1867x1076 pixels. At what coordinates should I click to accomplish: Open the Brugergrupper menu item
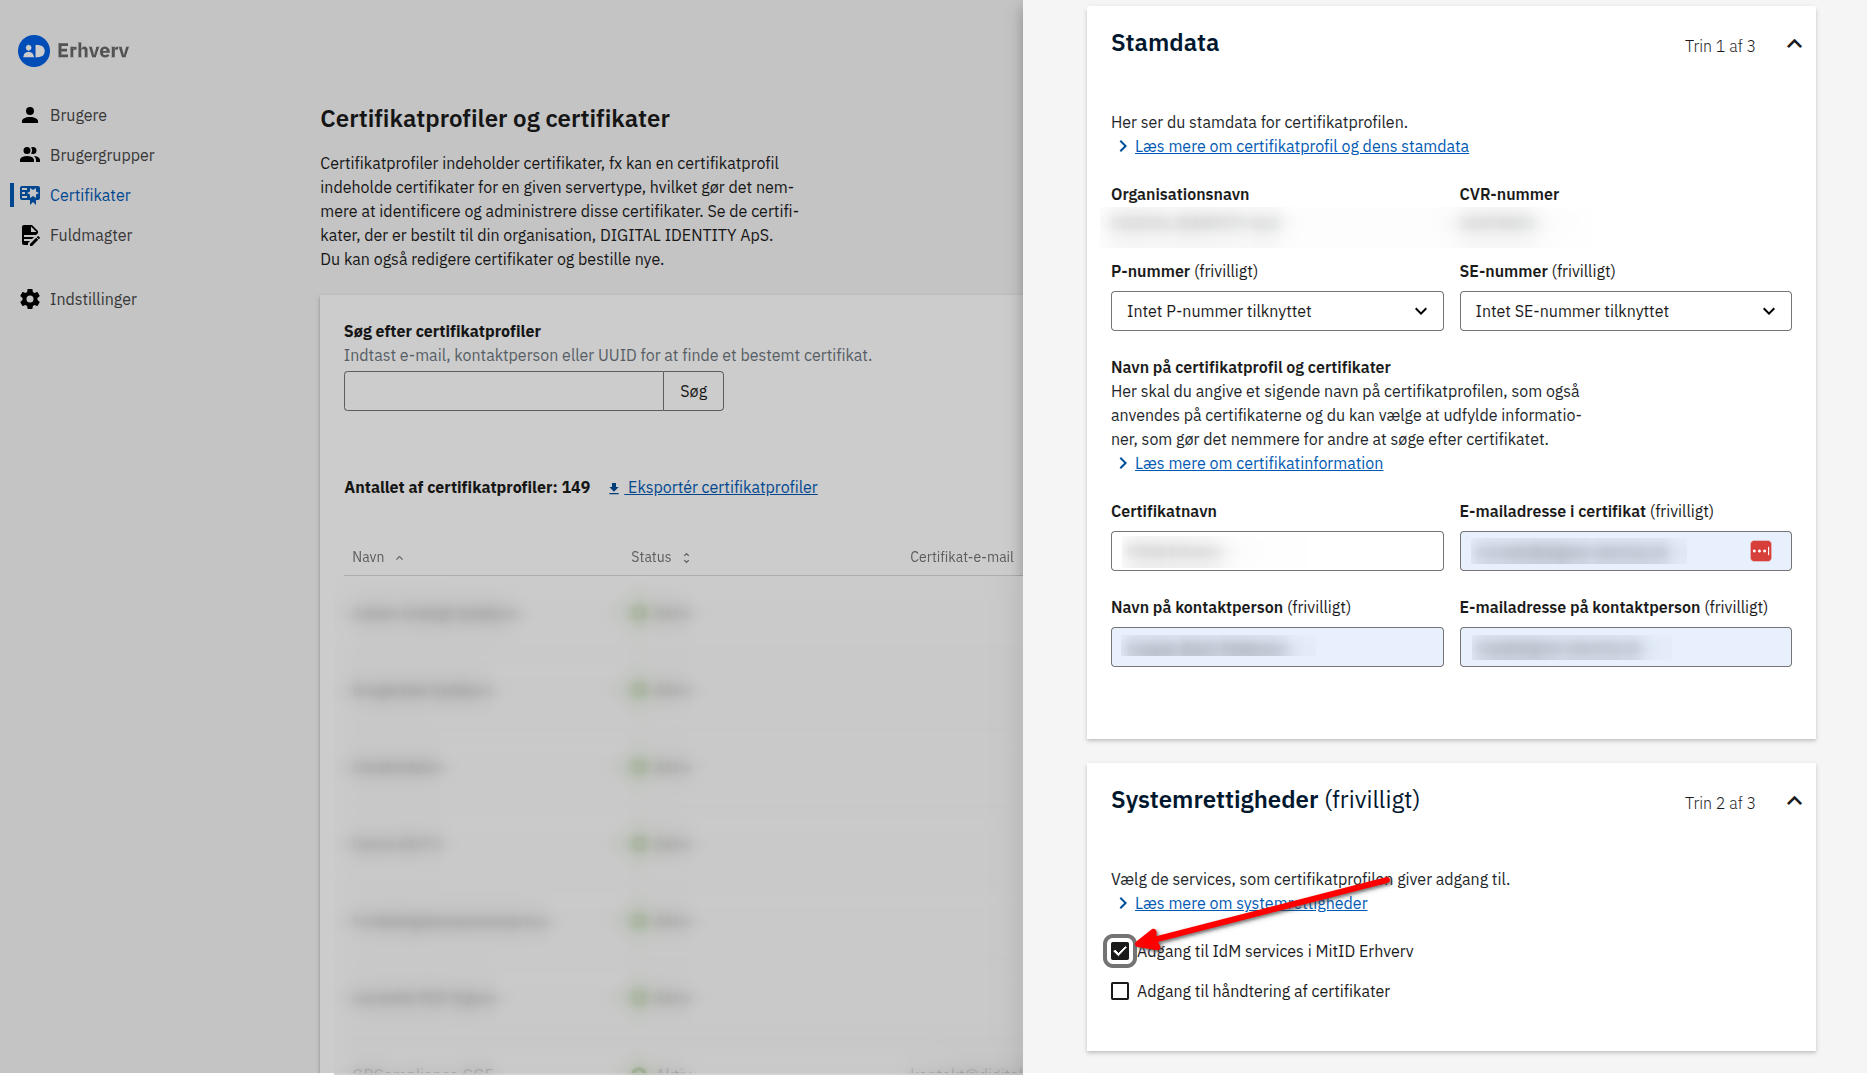coord(102,155)
